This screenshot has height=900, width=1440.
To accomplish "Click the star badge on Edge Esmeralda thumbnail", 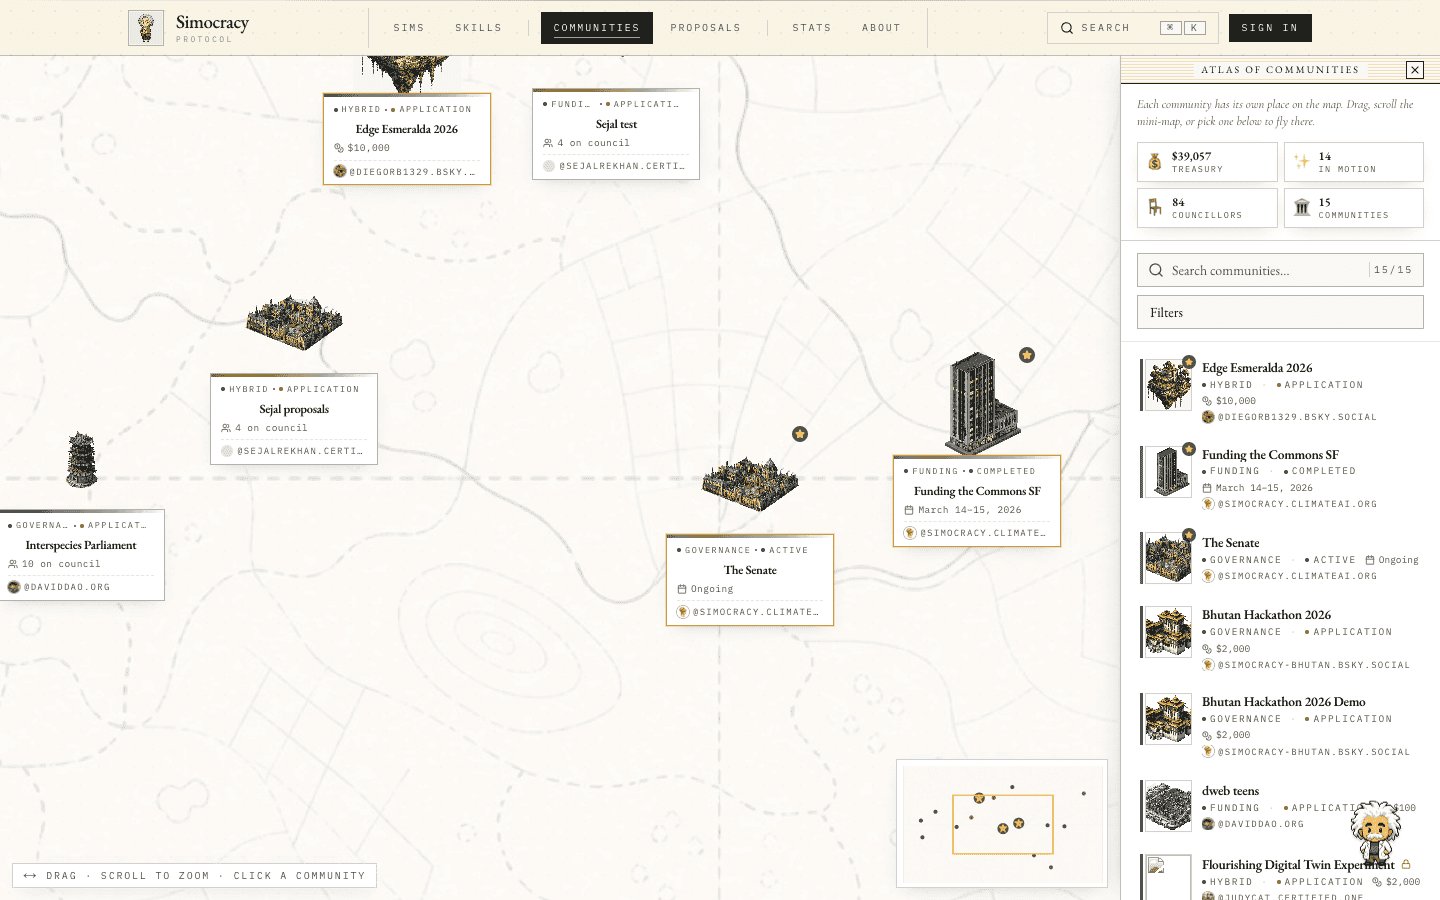I will 1189,362.
